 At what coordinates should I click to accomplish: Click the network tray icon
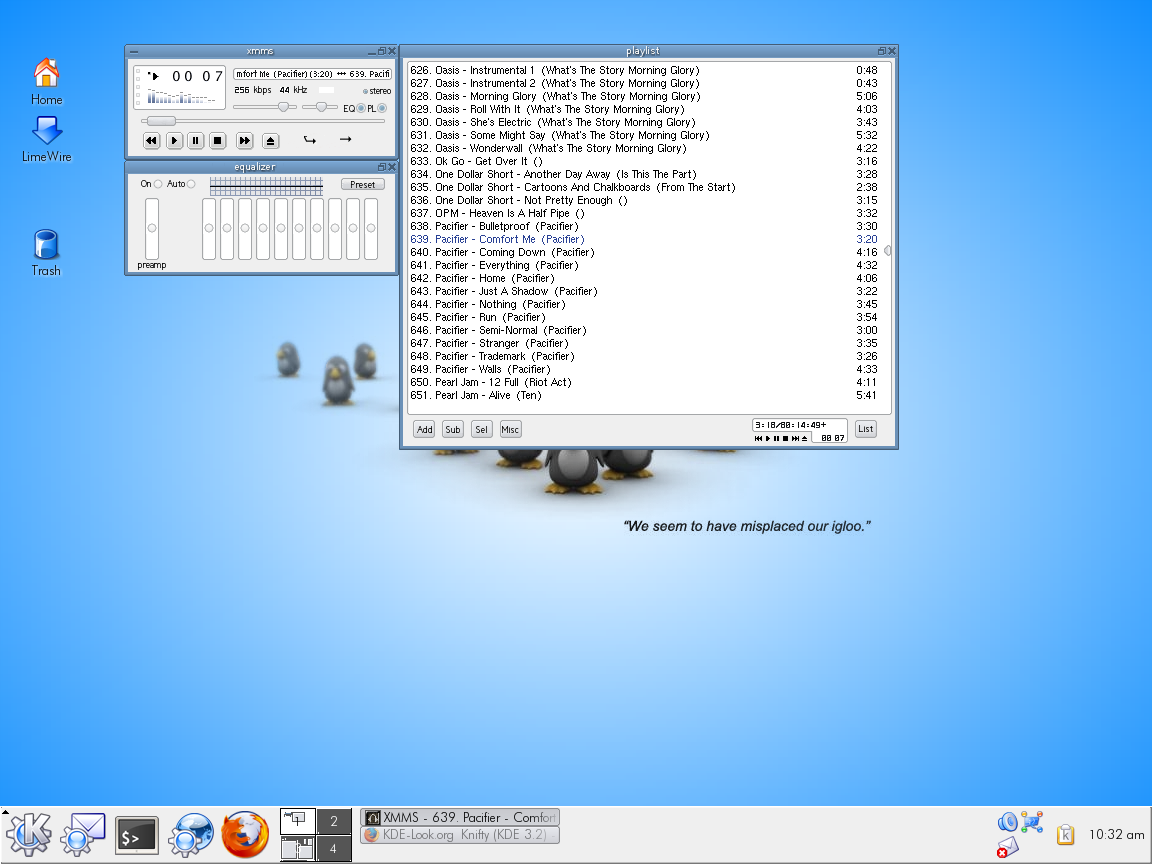(x=1032, y=821)
